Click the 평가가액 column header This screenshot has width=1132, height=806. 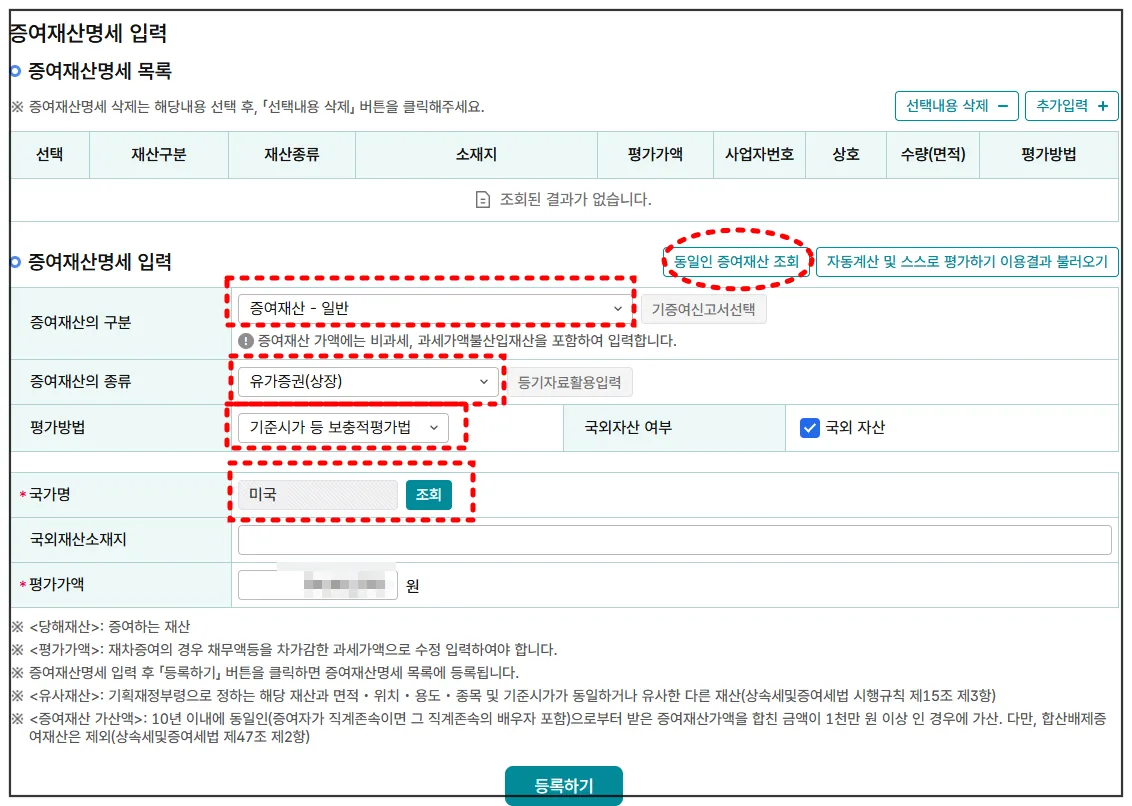(x=654, y=155)
